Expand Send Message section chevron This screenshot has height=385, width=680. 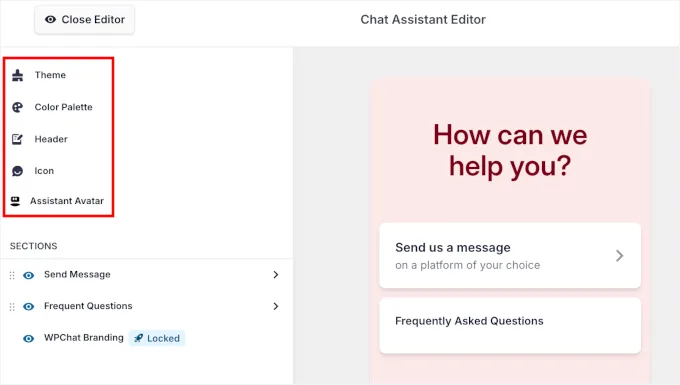[x=276, y=274]
